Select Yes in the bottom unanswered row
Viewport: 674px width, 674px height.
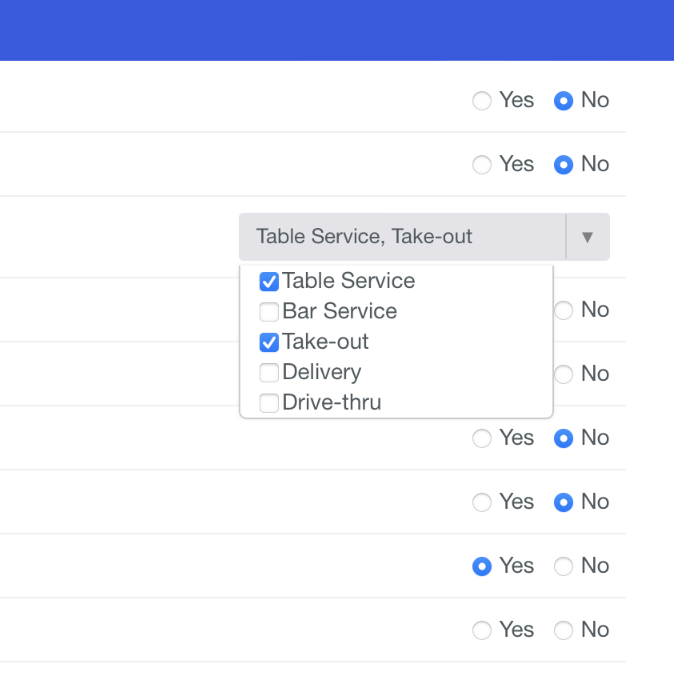click(482, 631)
